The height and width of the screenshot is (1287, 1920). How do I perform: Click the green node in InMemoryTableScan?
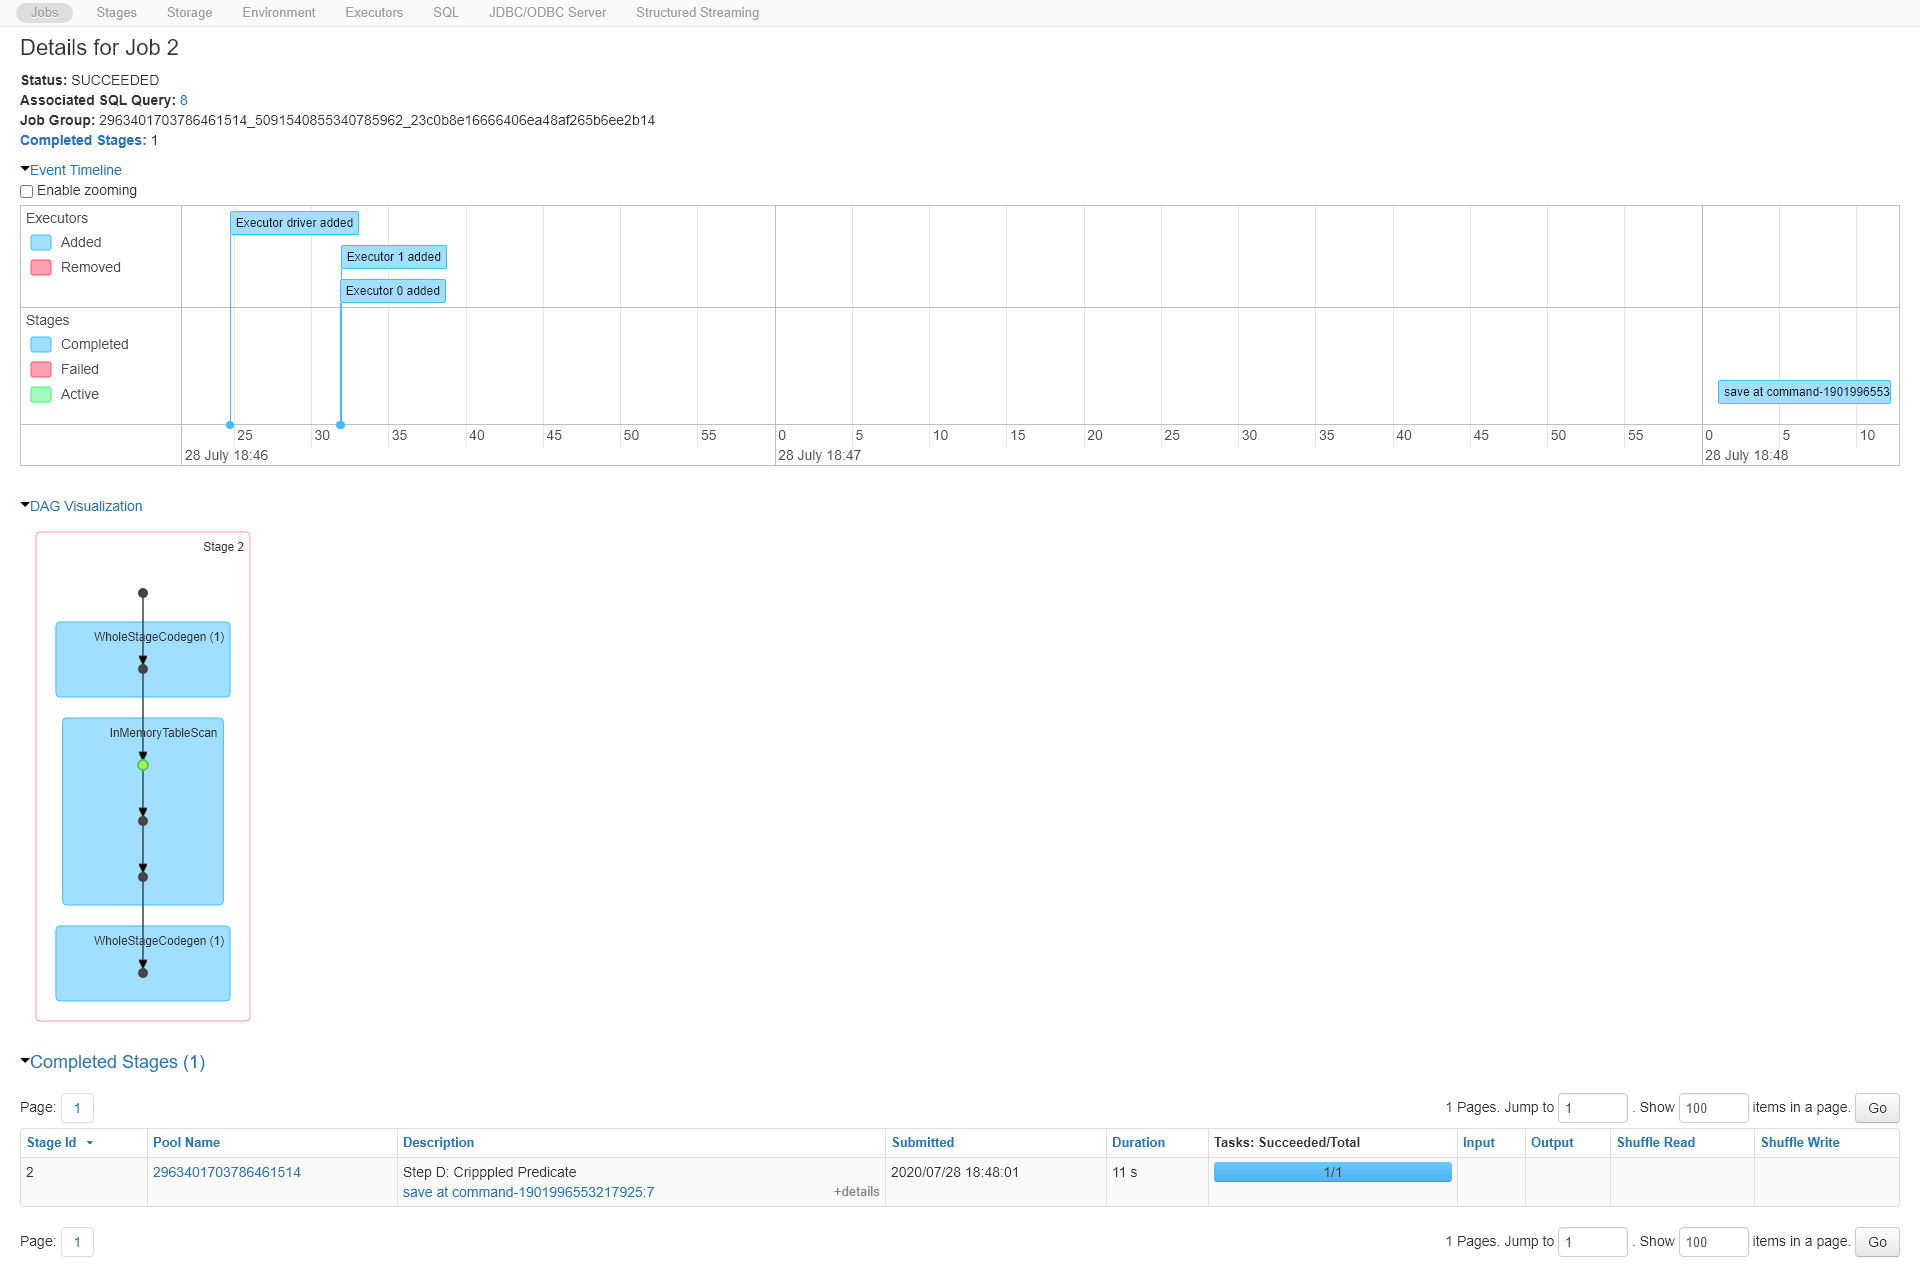pyautogui.click(x=143, y=765)
